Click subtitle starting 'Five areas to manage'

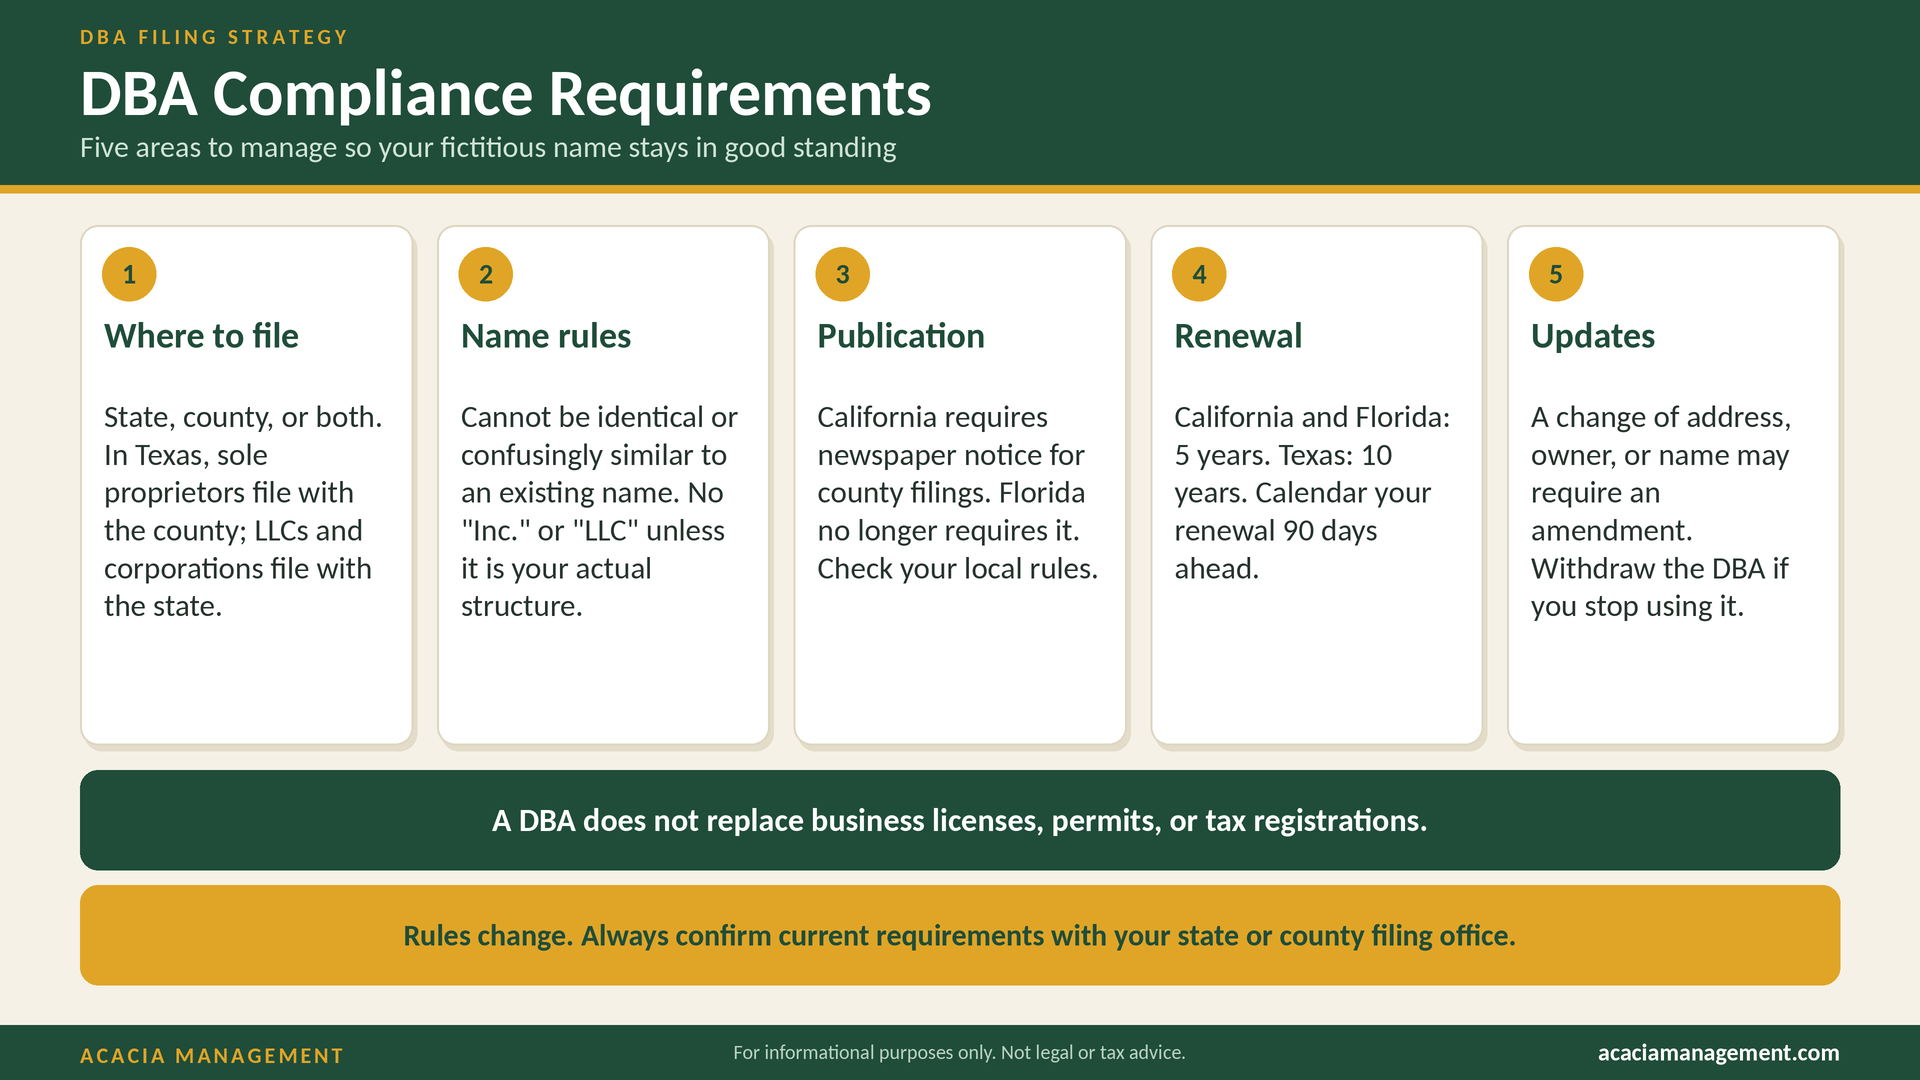click(x=488, y=148)
